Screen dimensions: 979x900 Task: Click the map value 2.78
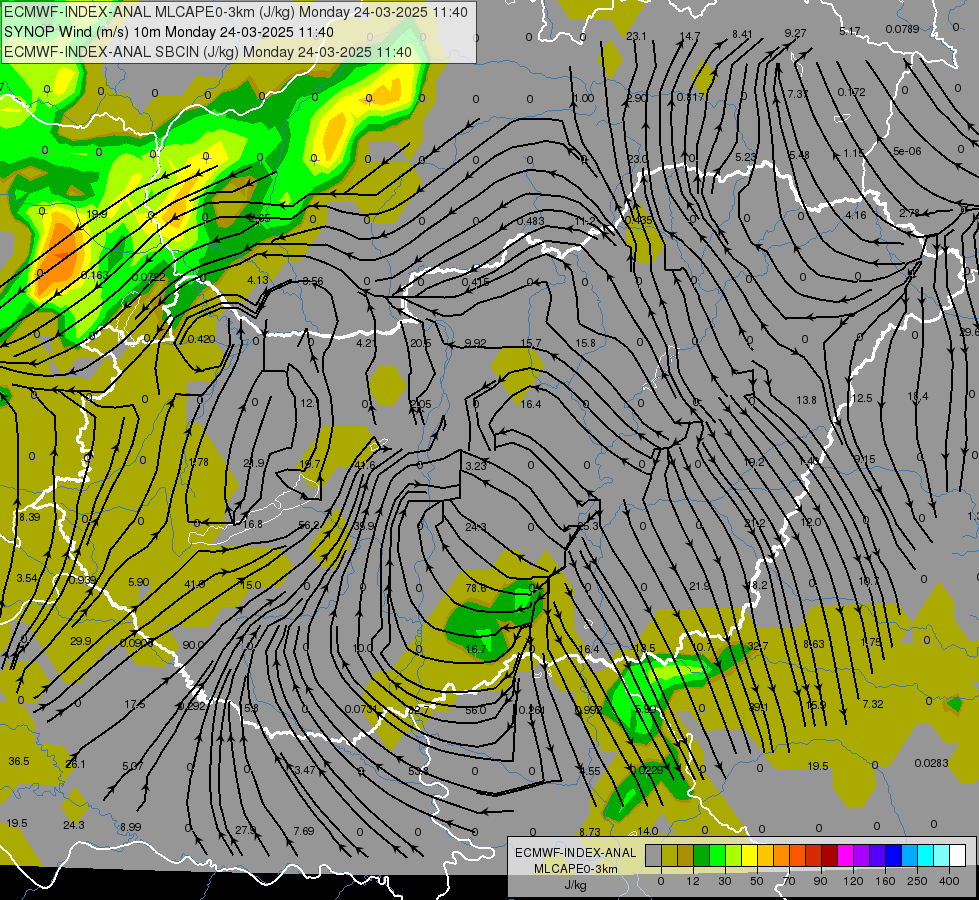(x=910, y=213)
